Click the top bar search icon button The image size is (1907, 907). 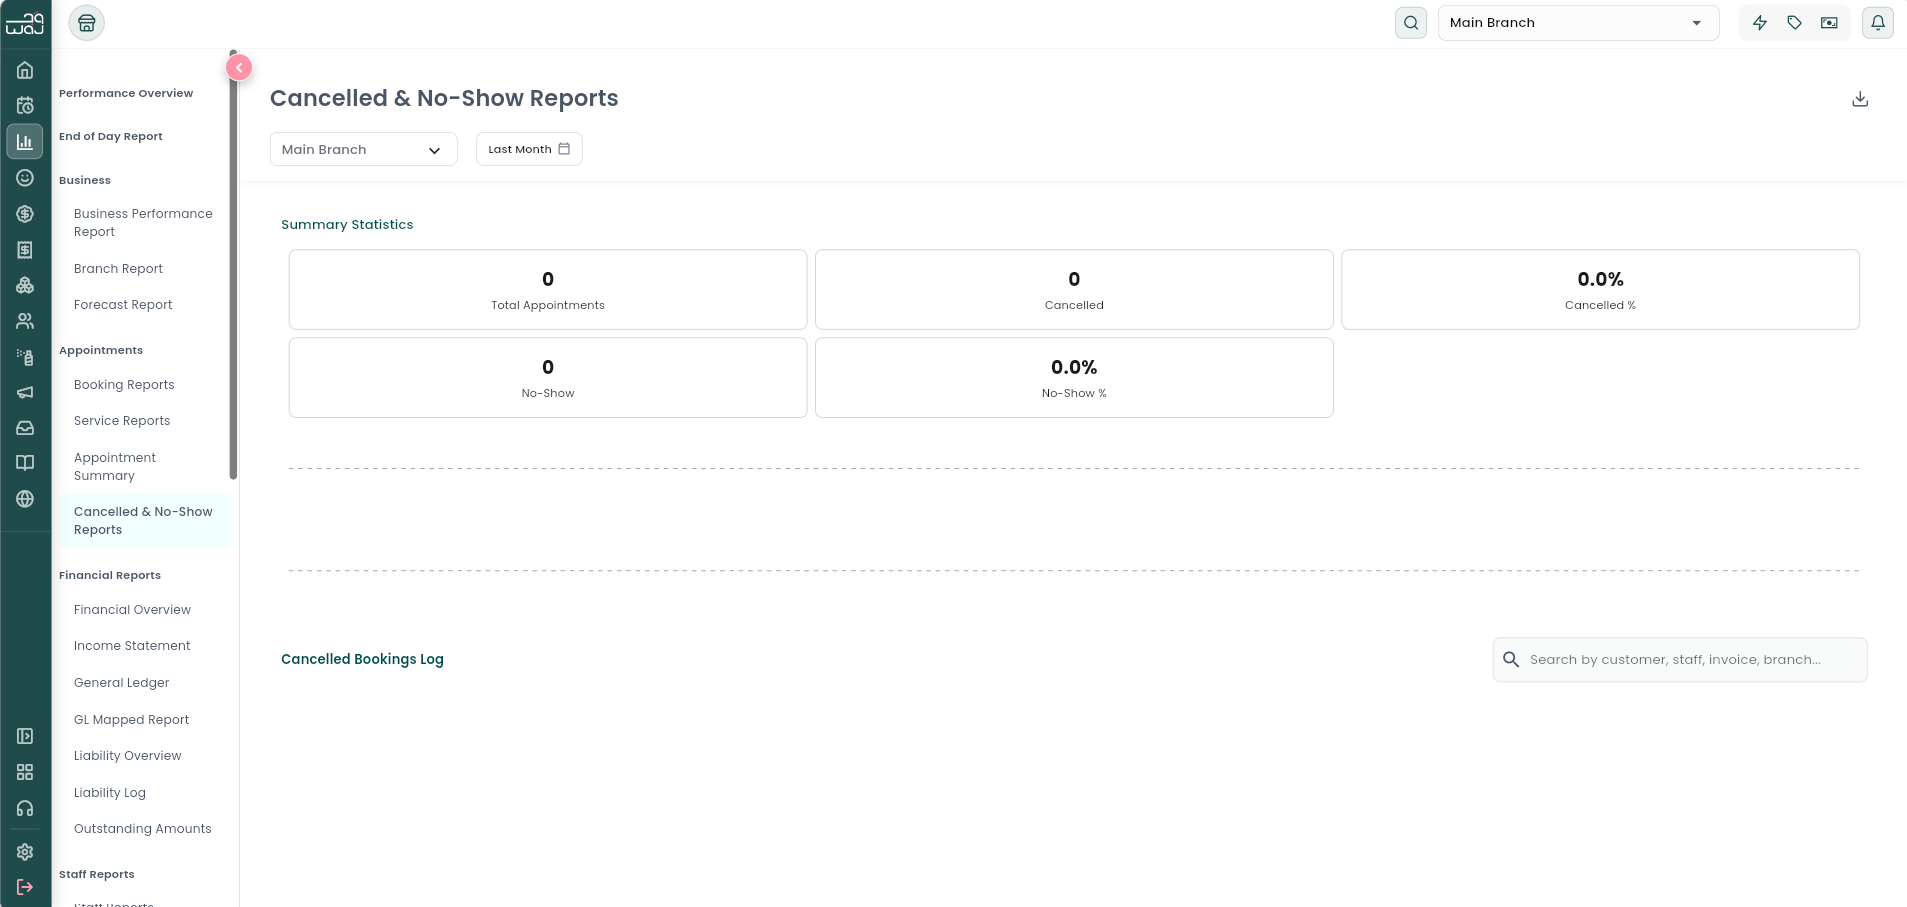(1411, 23)
